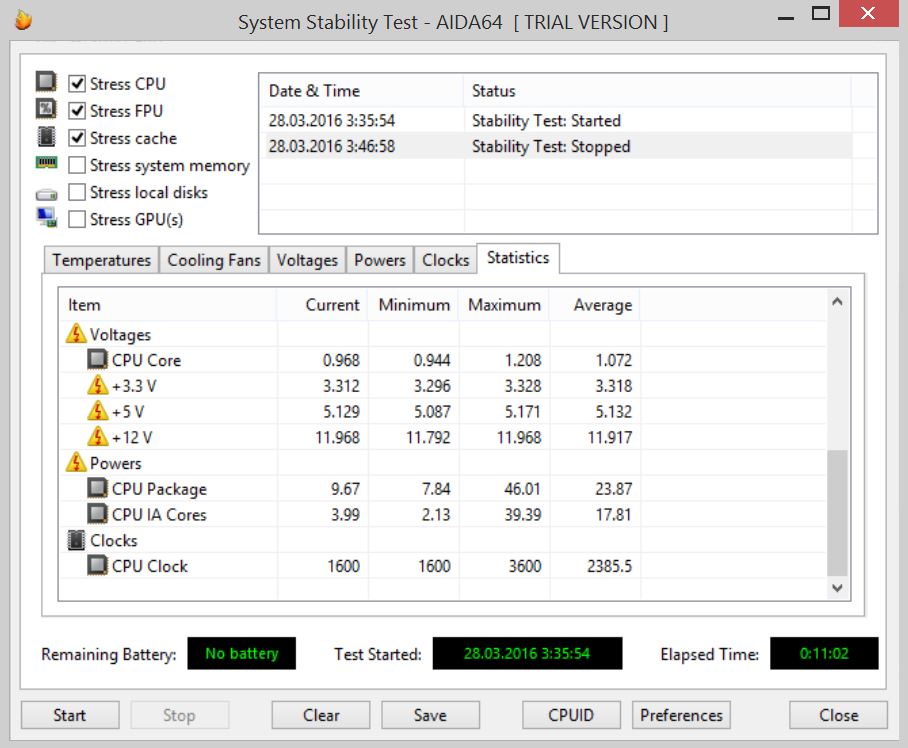Click the Start button

[70, 715]
